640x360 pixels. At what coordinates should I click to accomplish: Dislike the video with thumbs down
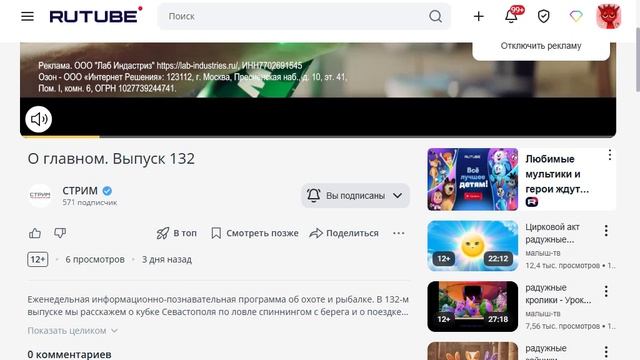(60, 233)
